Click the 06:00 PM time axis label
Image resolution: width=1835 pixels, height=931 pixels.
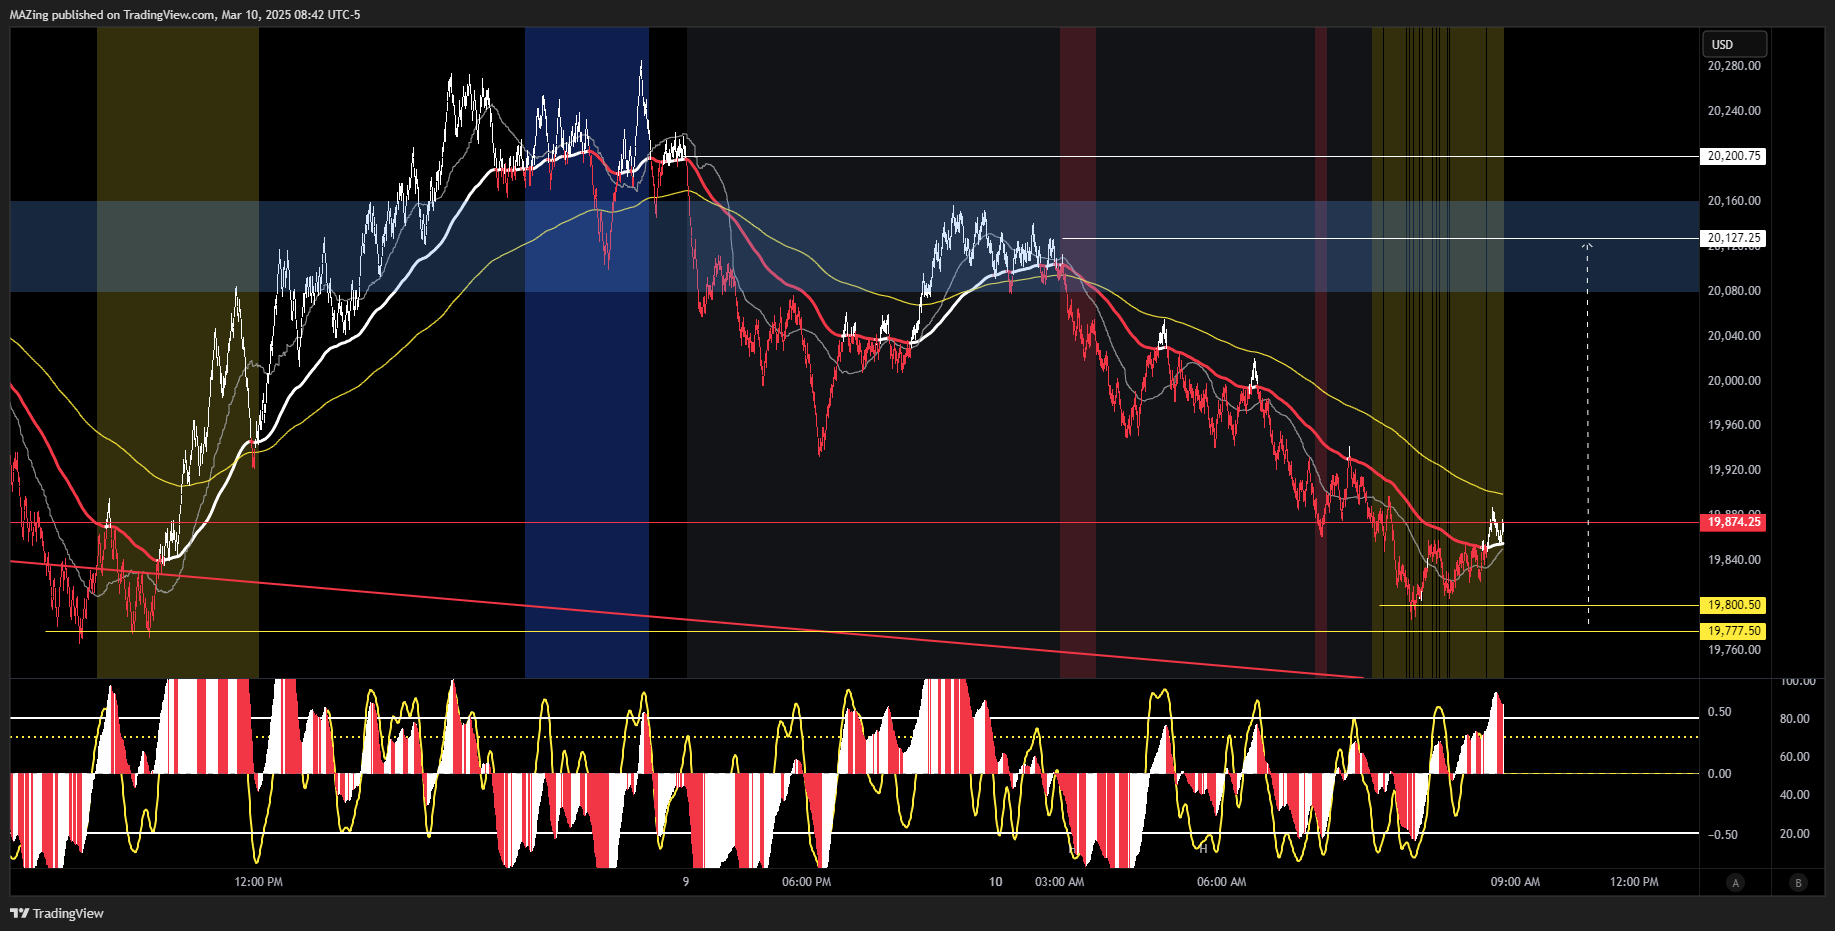coord(806,882)
